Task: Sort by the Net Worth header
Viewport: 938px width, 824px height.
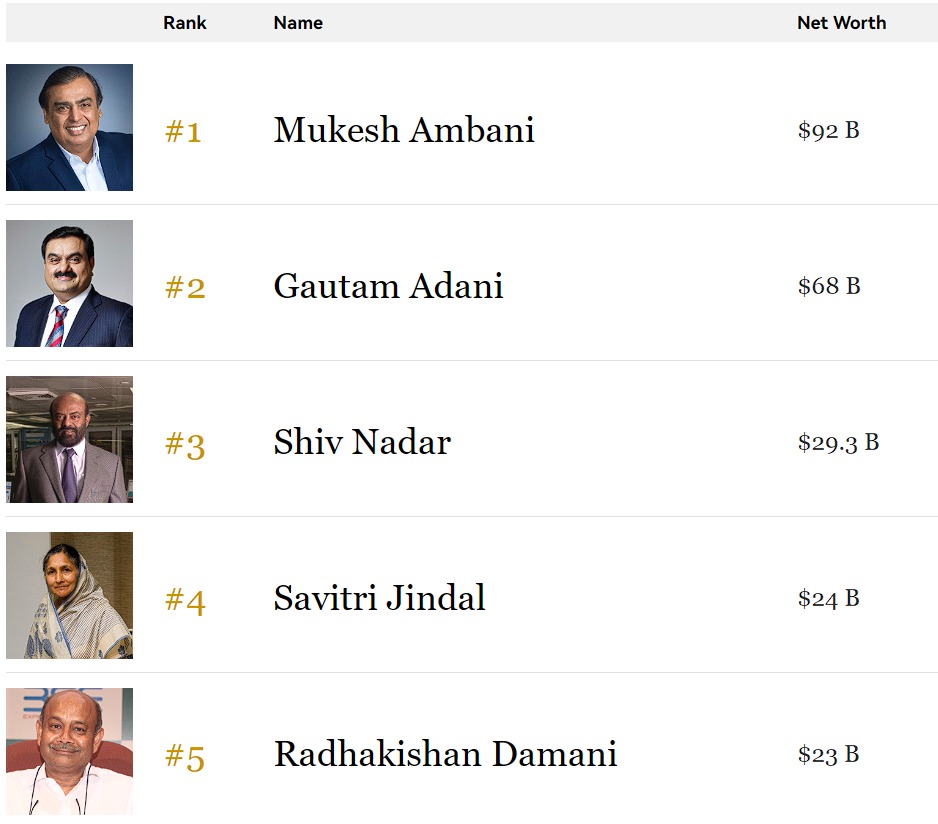Action: point(841,23)
